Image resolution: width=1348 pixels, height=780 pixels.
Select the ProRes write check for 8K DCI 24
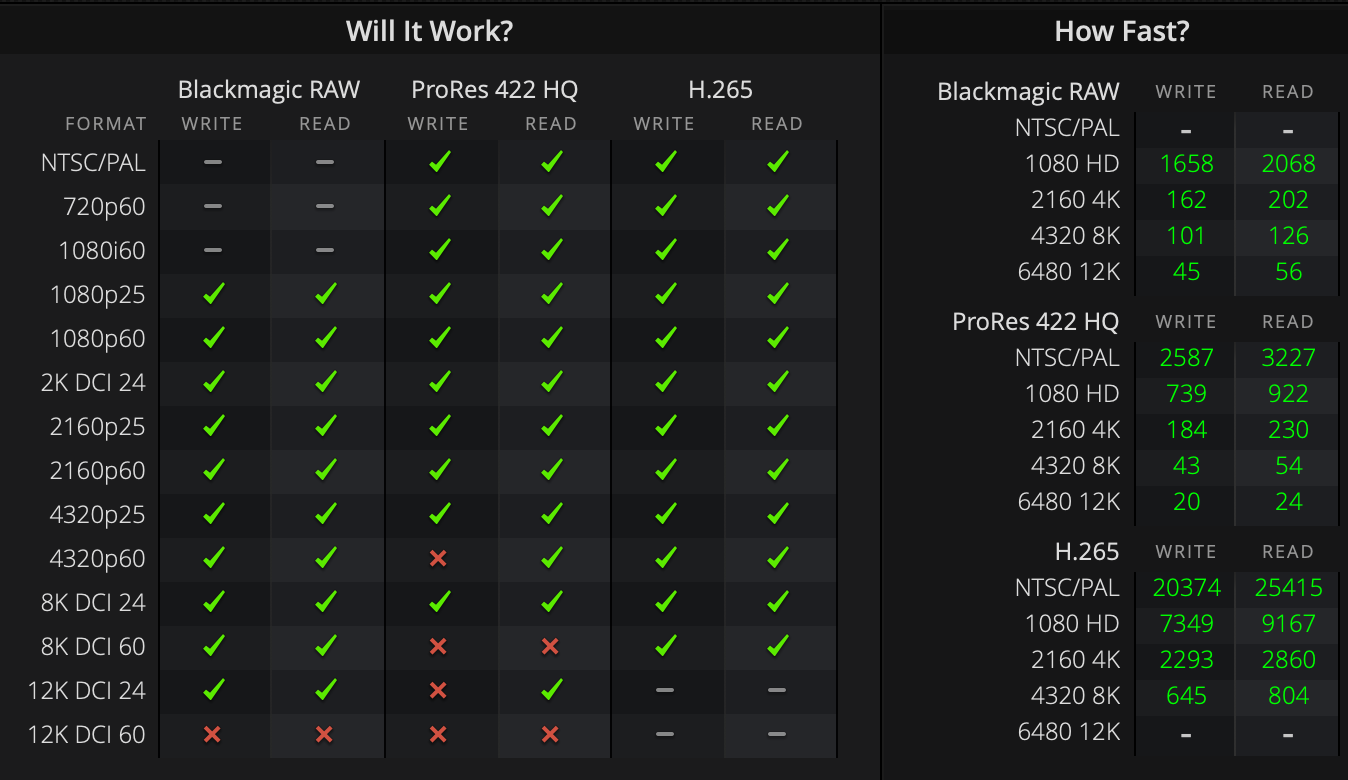(439, 602)
